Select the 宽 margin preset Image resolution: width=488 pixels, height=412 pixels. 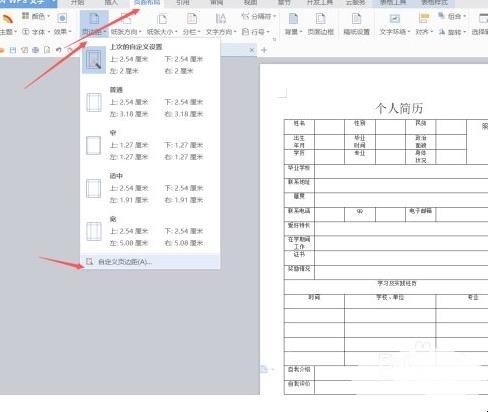[x=150, y=231]
